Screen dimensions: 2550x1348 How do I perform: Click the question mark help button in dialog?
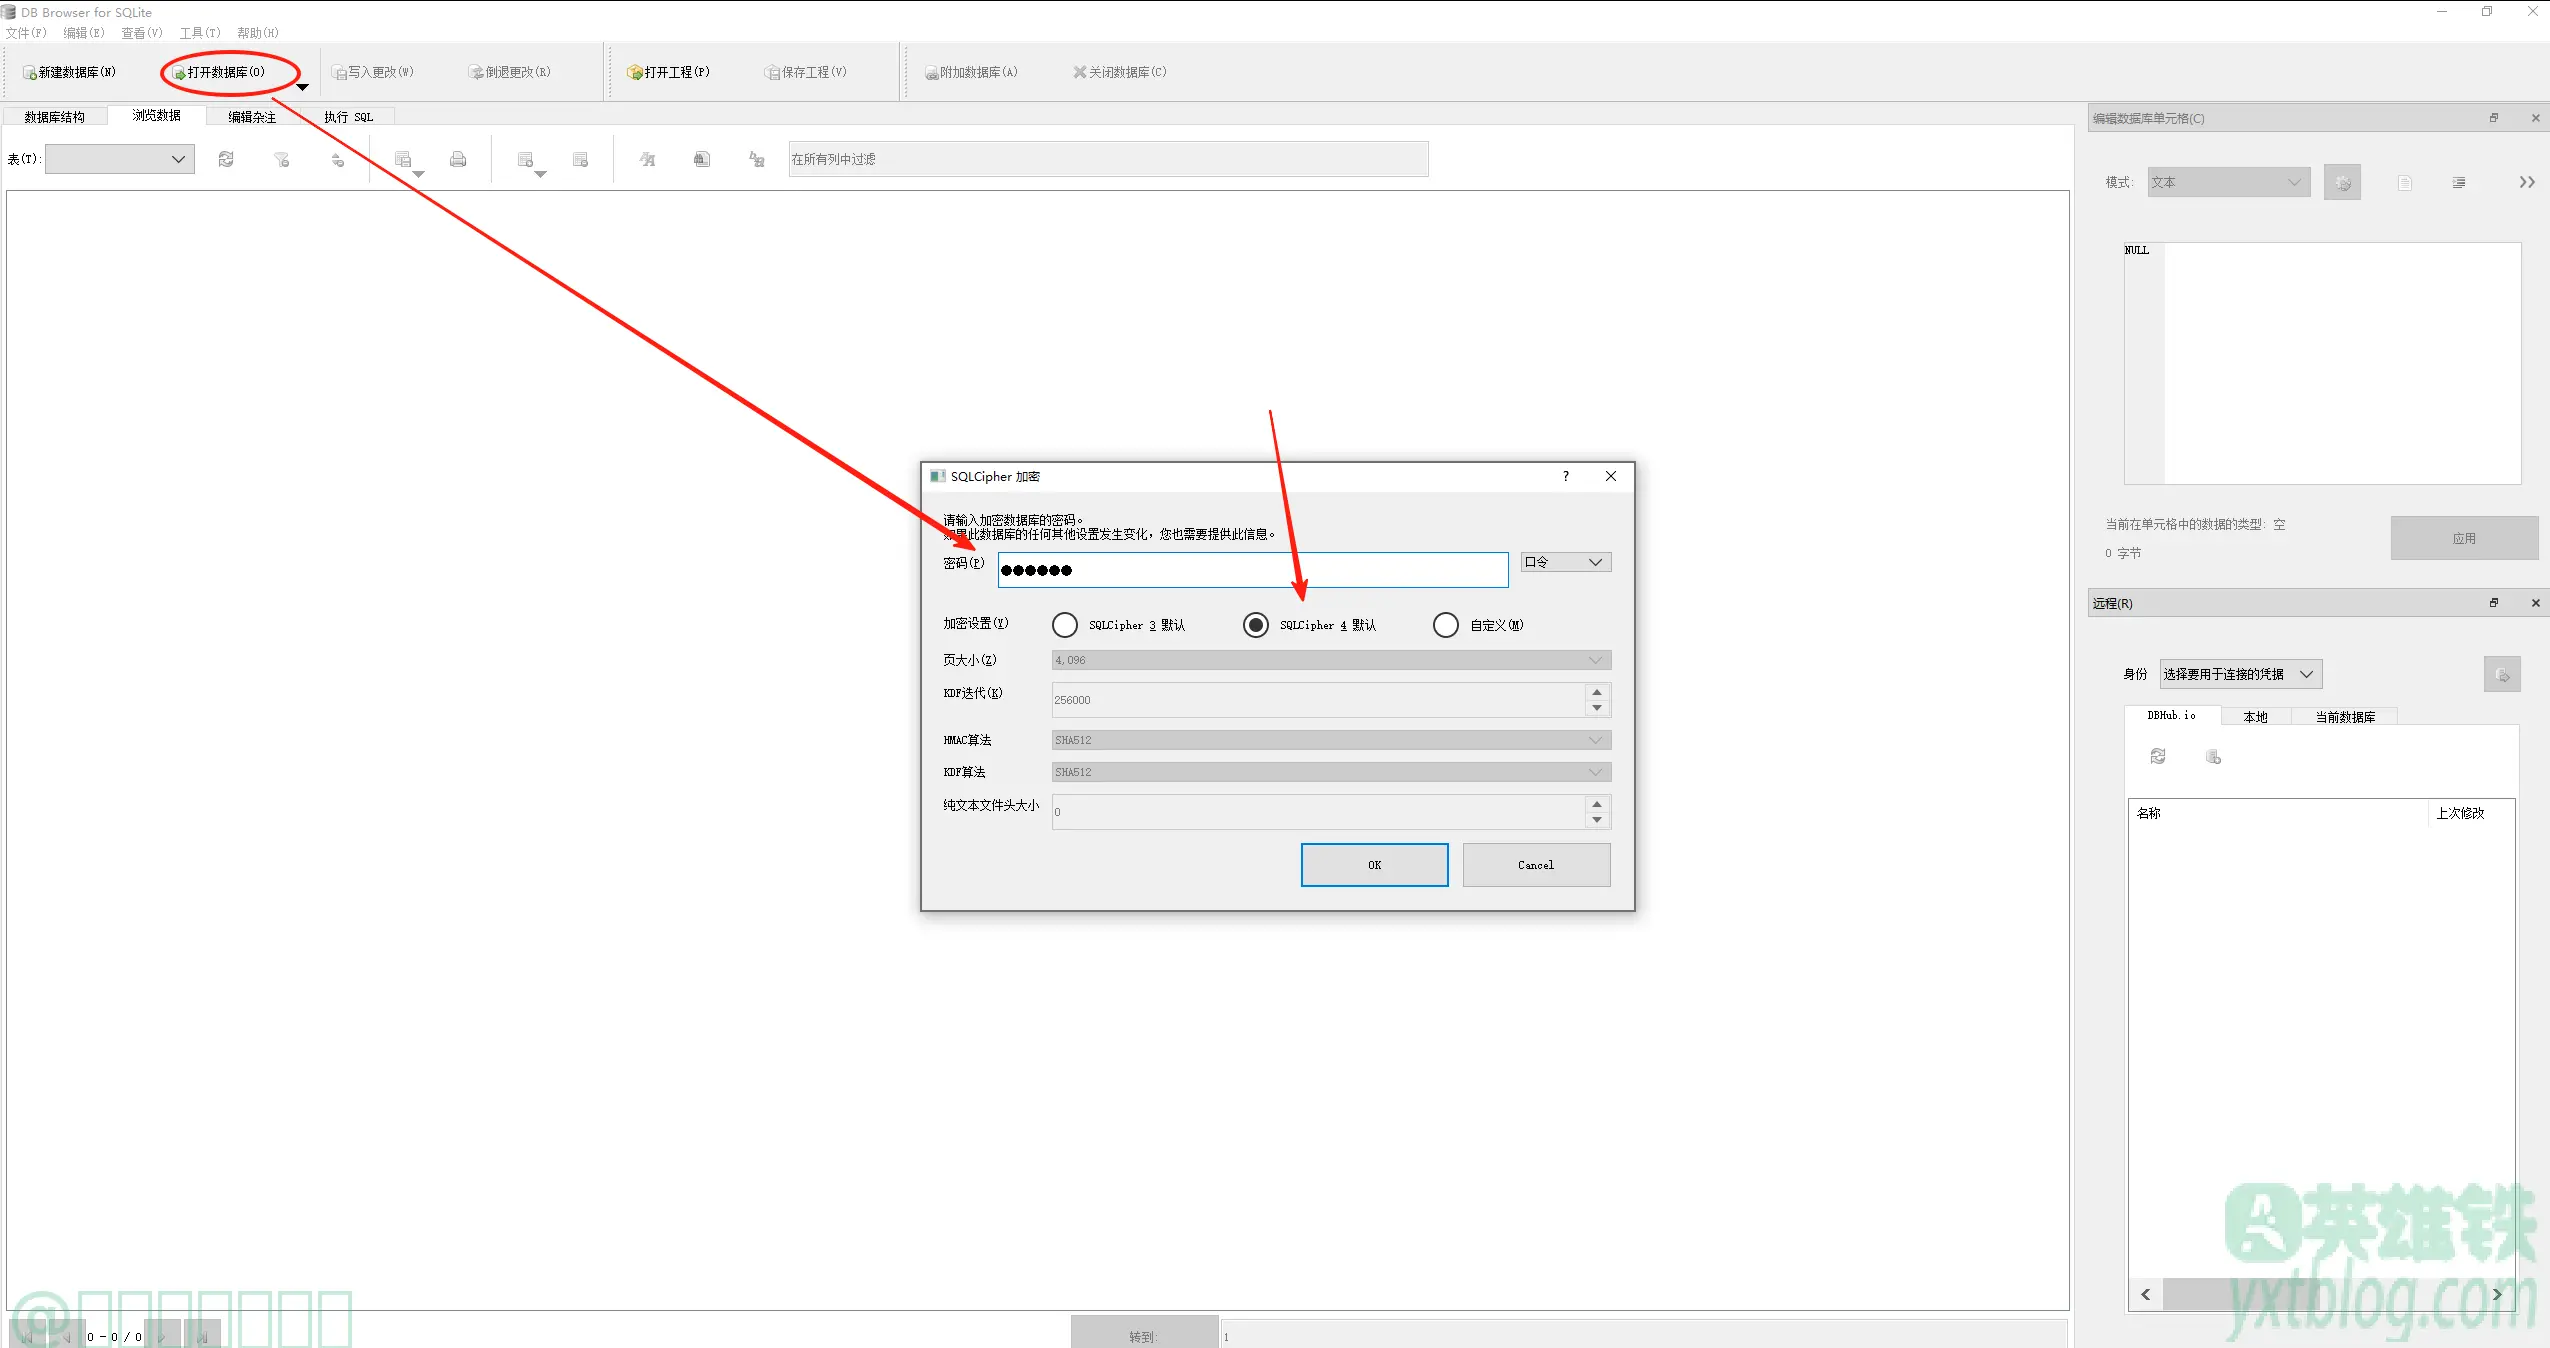[1566, 476]
